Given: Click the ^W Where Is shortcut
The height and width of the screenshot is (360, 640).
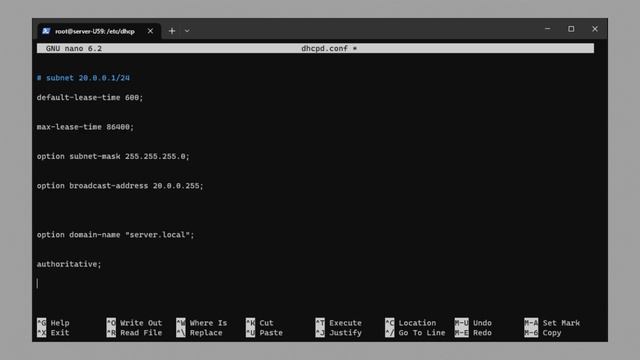Looking at the screenshot, I should coord(202,323).
